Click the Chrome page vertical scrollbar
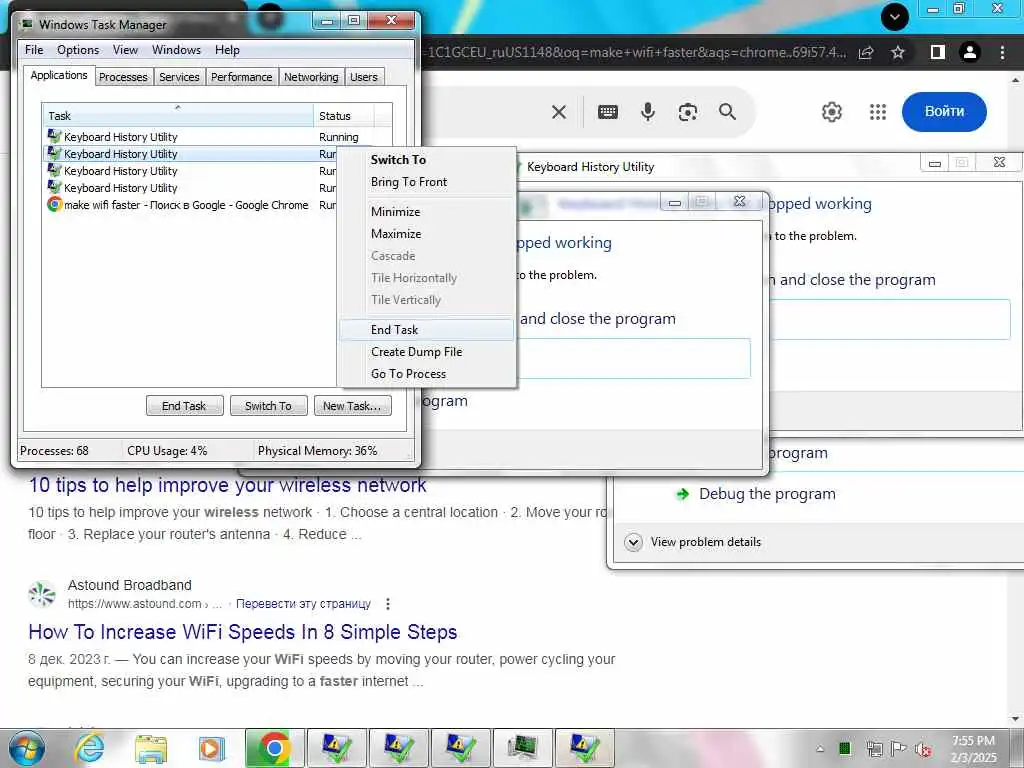Image resolution: width=1024 pixels, height=768 pixels. [1015, 398]
